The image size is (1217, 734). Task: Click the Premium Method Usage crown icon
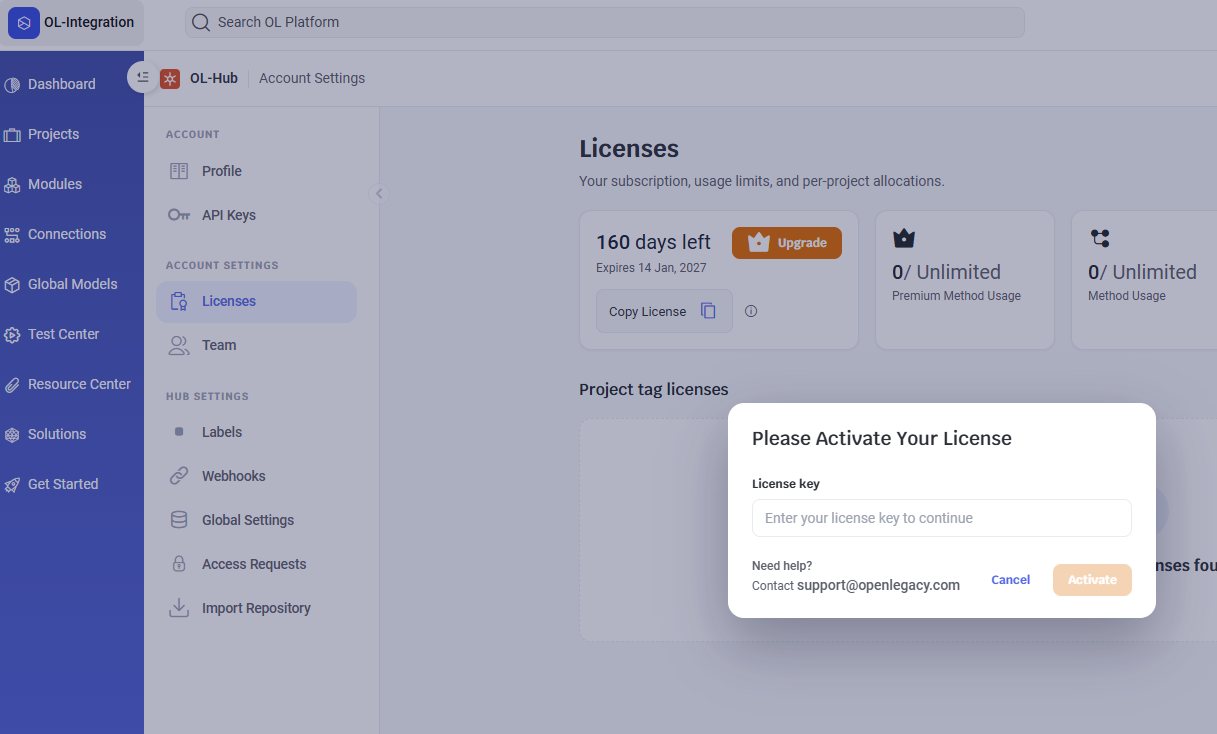point(904,238)
